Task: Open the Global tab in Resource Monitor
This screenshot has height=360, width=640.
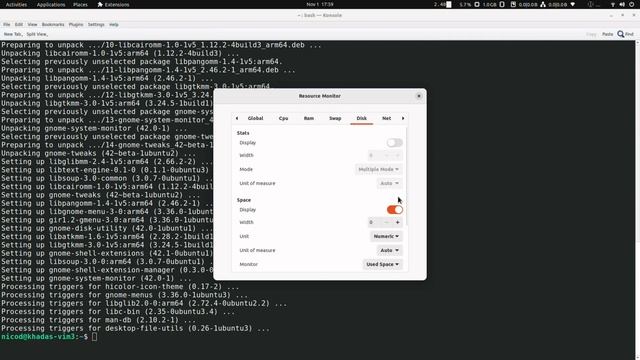Action: [x=255, y=118]
